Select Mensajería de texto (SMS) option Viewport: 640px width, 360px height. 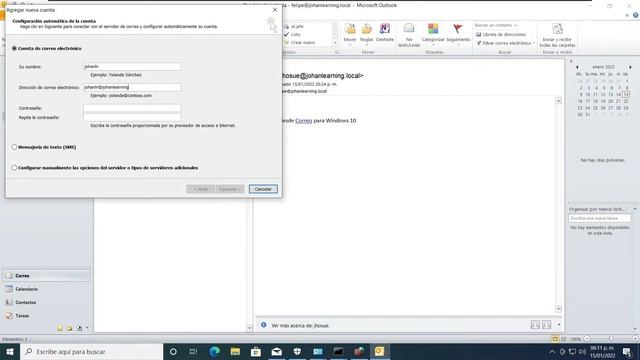click(14, 147)
